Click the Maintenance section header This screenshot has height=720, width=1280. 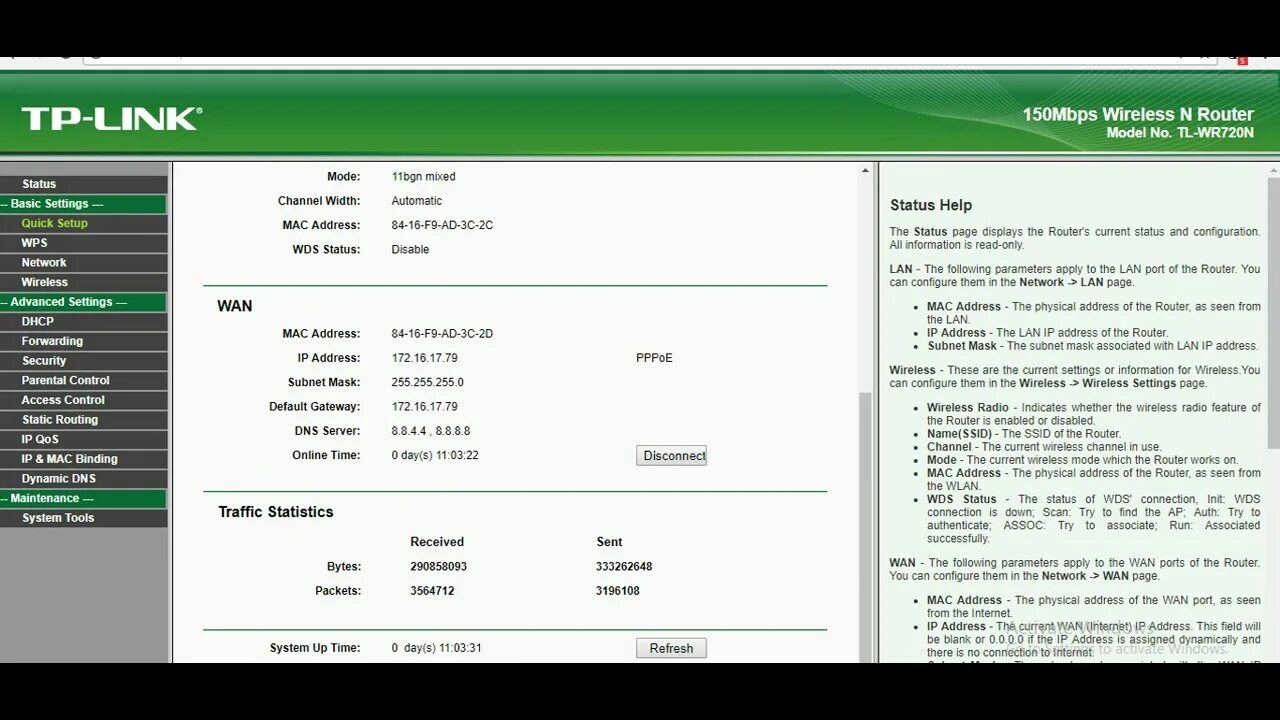point(84,498)
